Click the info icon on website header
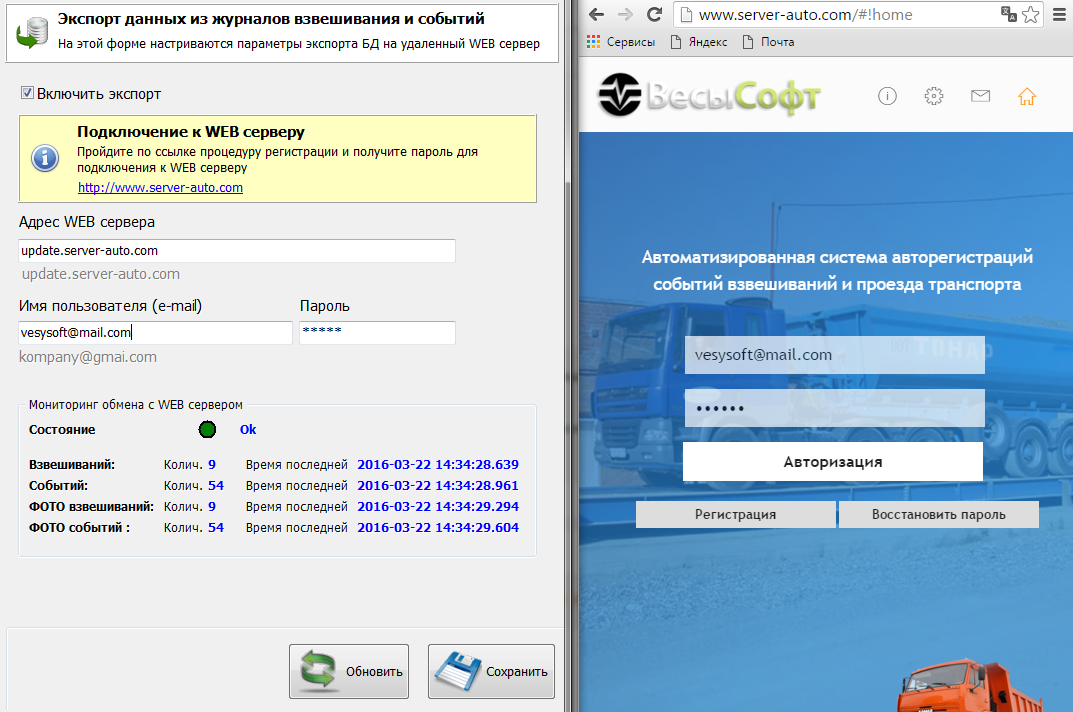The height and width of the screenshot is (712, 1073). pyautogui.click(x=887, y=96)
